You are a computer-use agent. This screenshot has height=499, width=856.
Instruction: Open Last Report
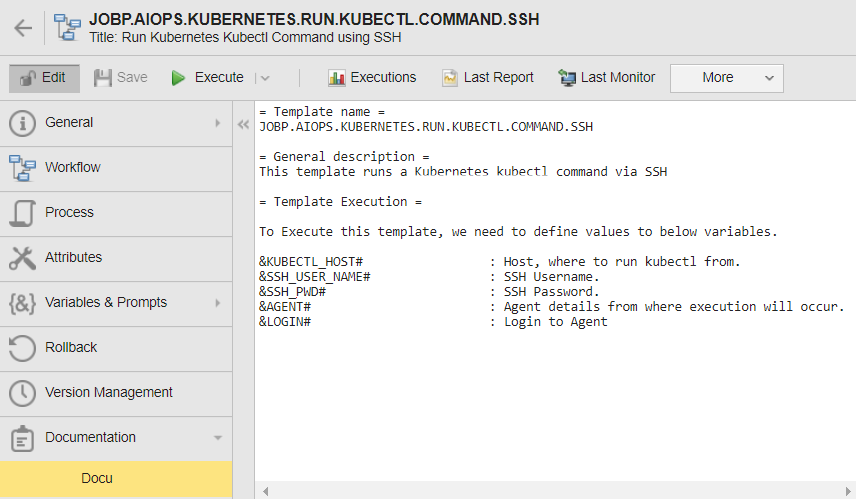[488, 78]
